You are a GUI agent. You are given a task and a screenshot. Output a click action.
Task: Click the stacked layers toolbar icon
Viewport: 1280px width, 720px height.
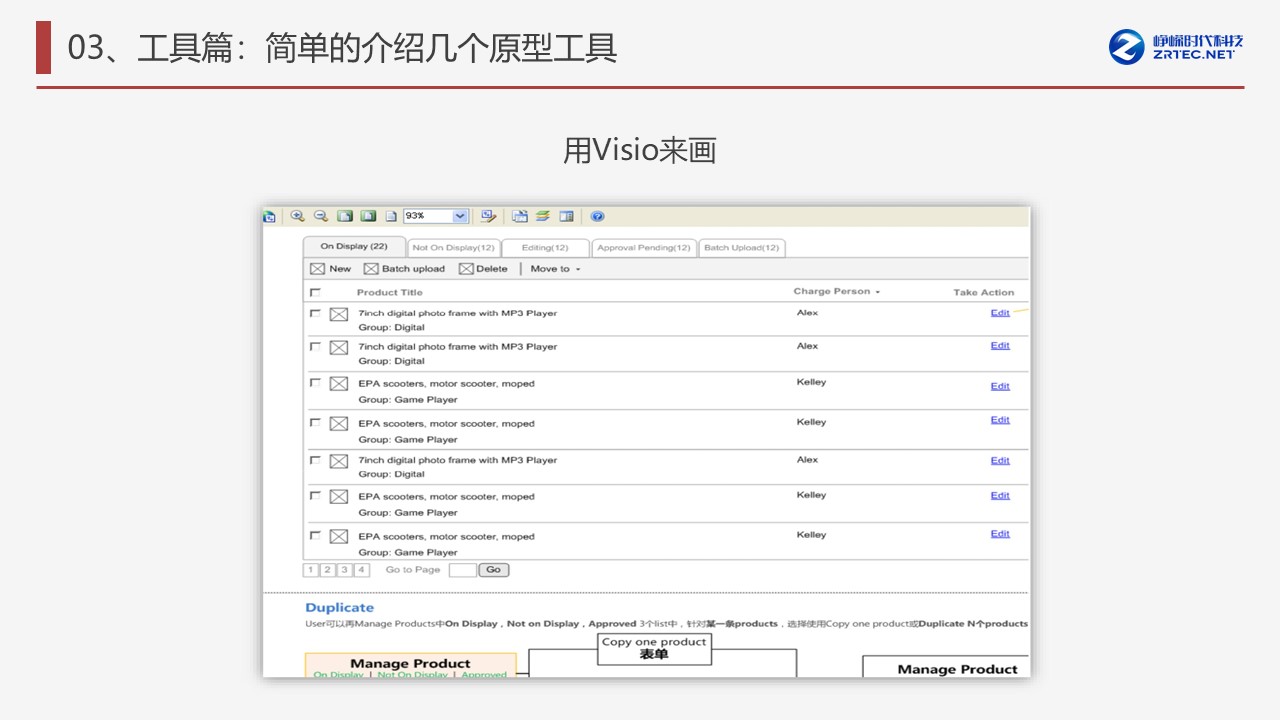pyautogui.click(x=543, y=216)
